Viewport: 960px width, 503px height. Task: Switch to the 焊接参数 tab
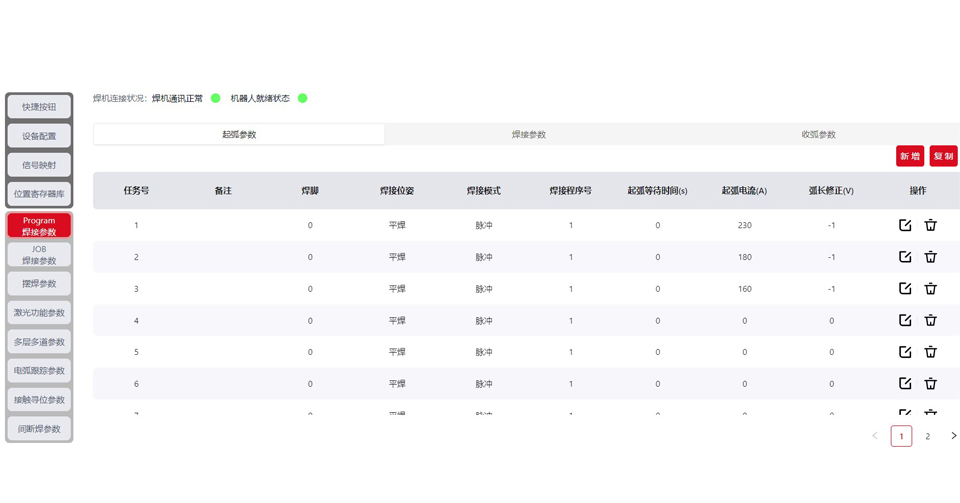(x=528, y=134)
